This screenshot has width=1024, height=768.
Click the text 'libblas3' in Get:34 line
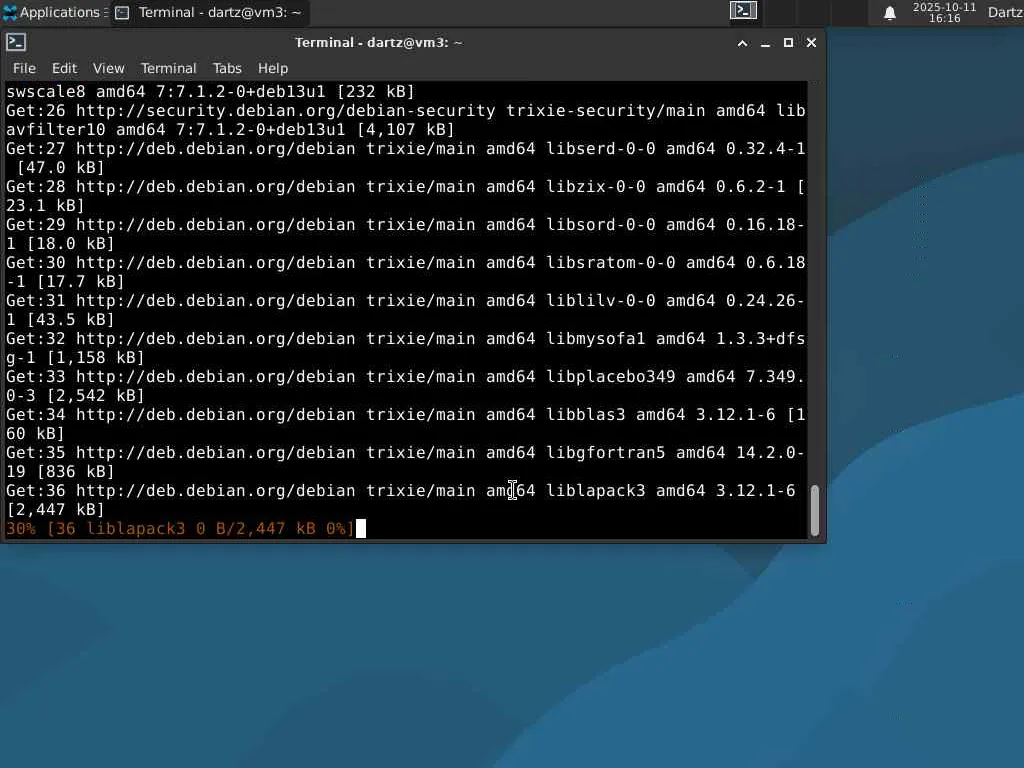586,414
